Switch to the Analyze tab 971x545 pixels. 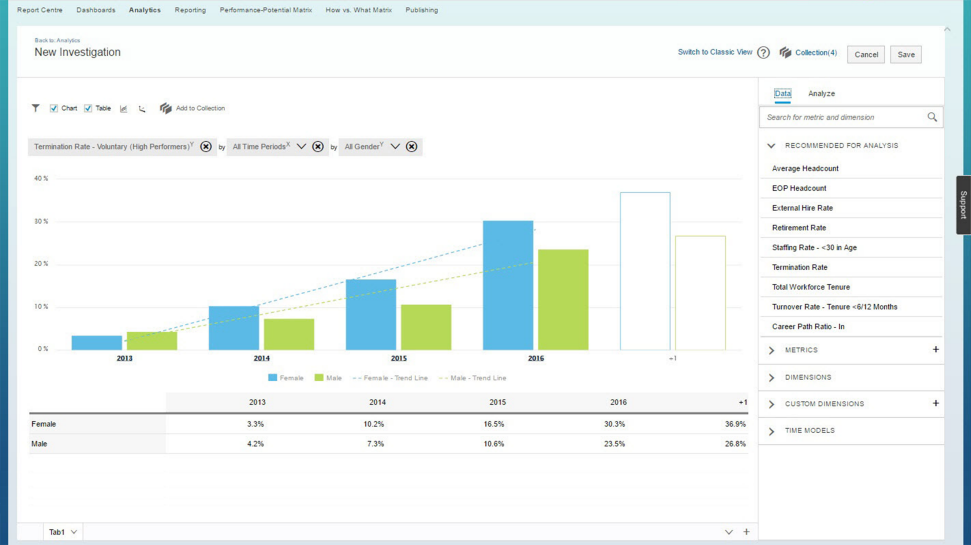pos(821,94)
